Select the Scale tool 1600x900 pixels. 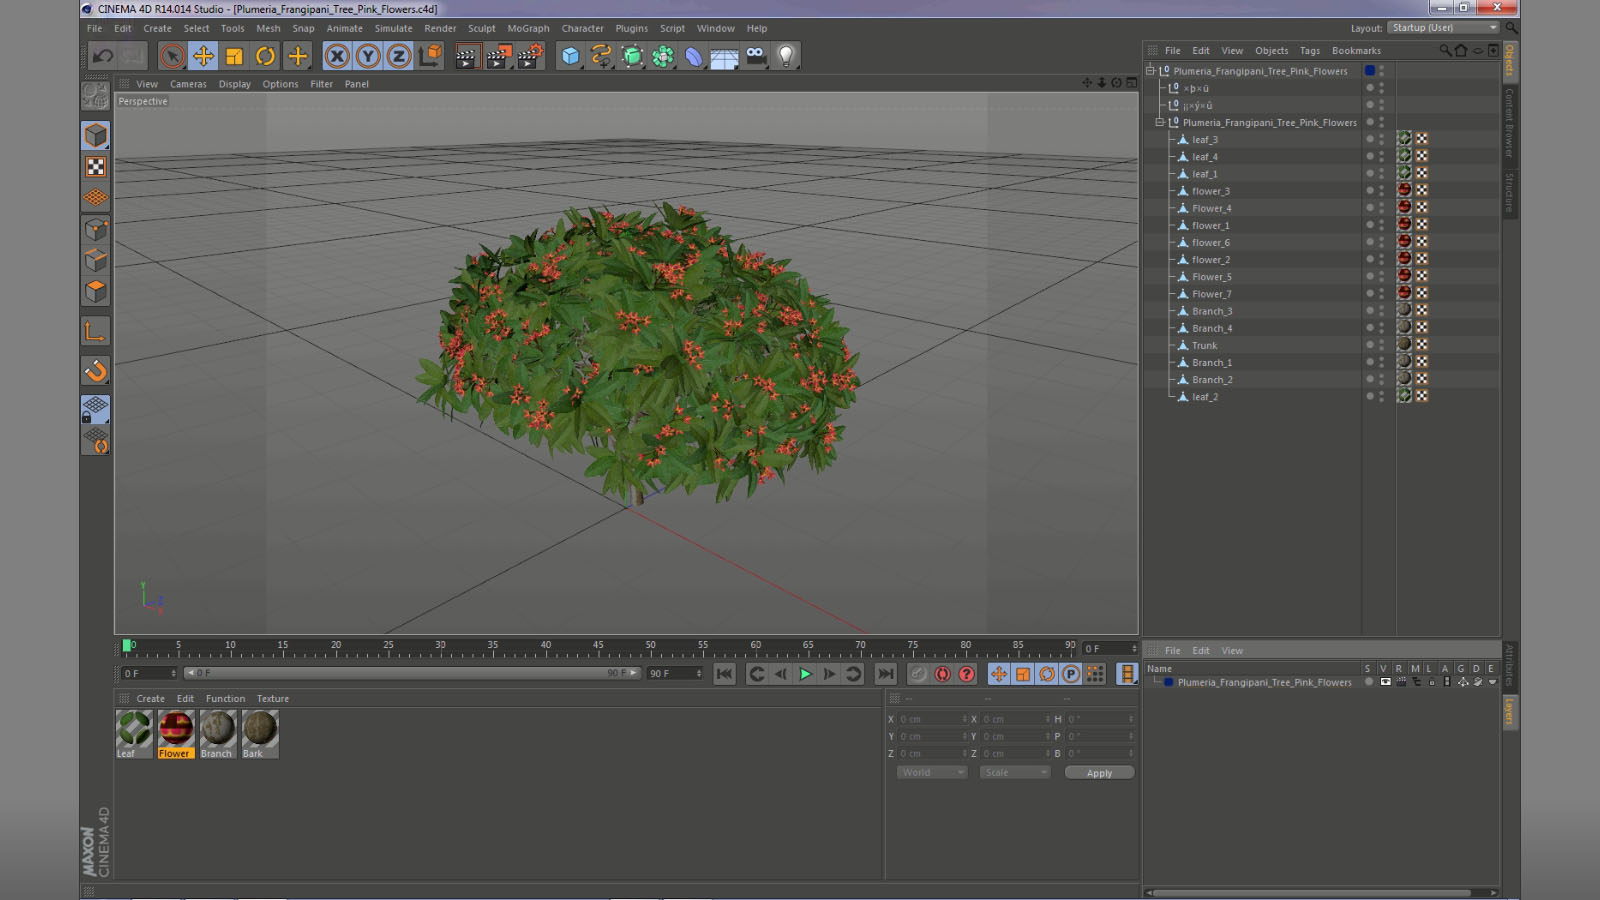[234, 56]
